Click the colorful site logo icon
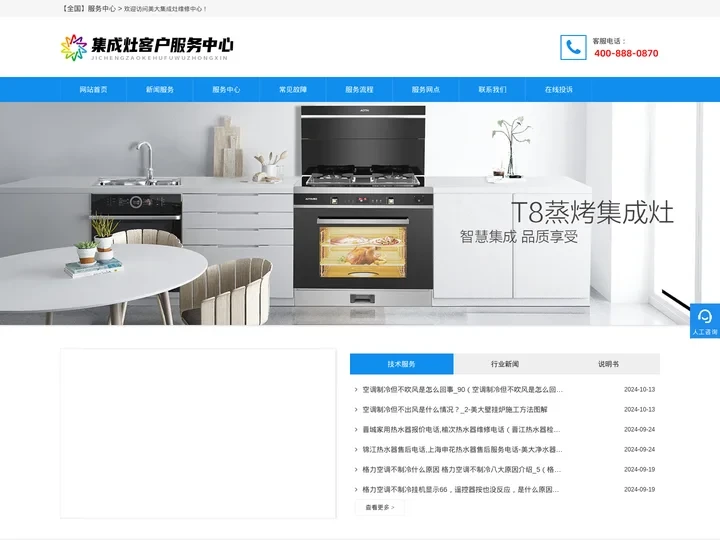Screen dimensions: 720x540 click(73, 47)
